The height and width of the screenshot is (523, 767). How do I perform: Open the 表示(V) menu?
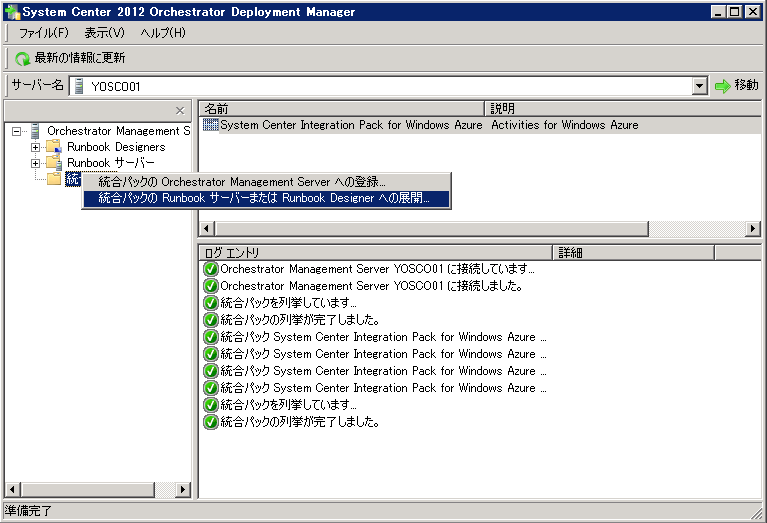(x=104, y=33)
